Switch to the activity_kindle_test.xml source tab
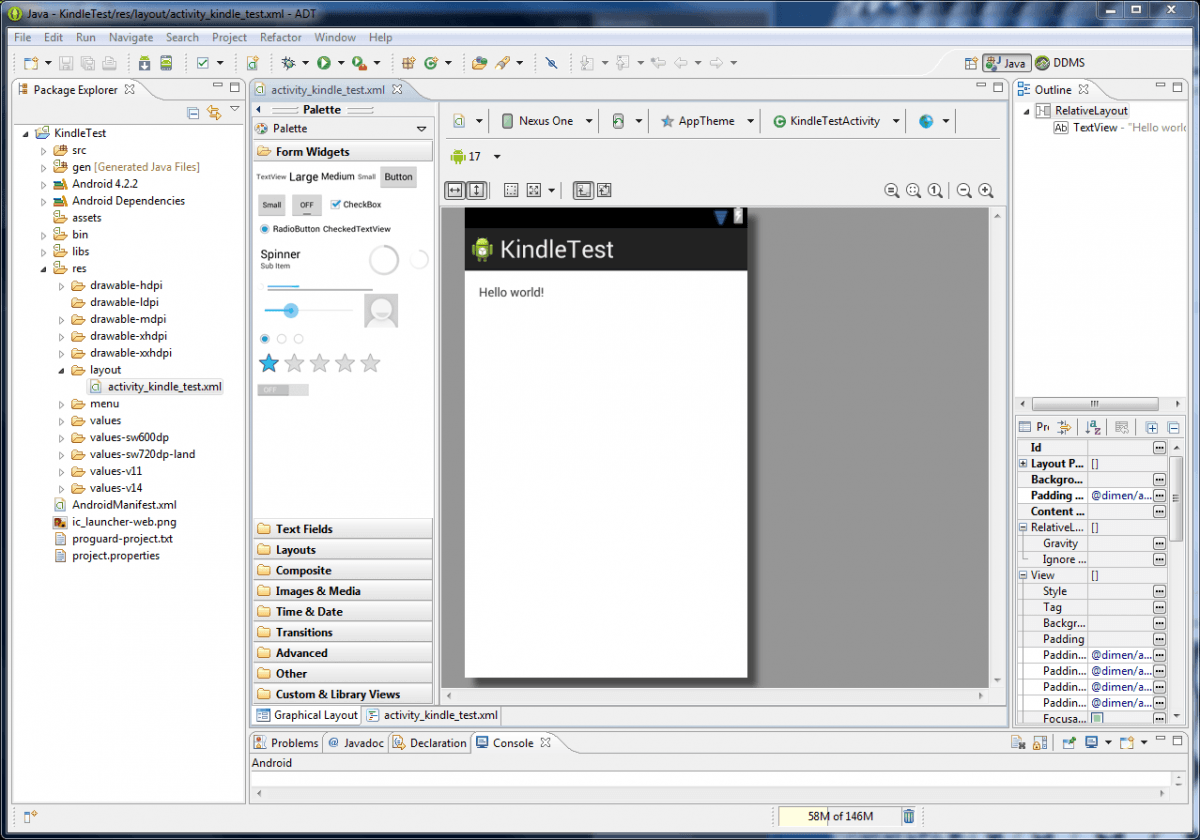Image resolution: width=1200 pixels, height=840 pixels. pos(432,715)
